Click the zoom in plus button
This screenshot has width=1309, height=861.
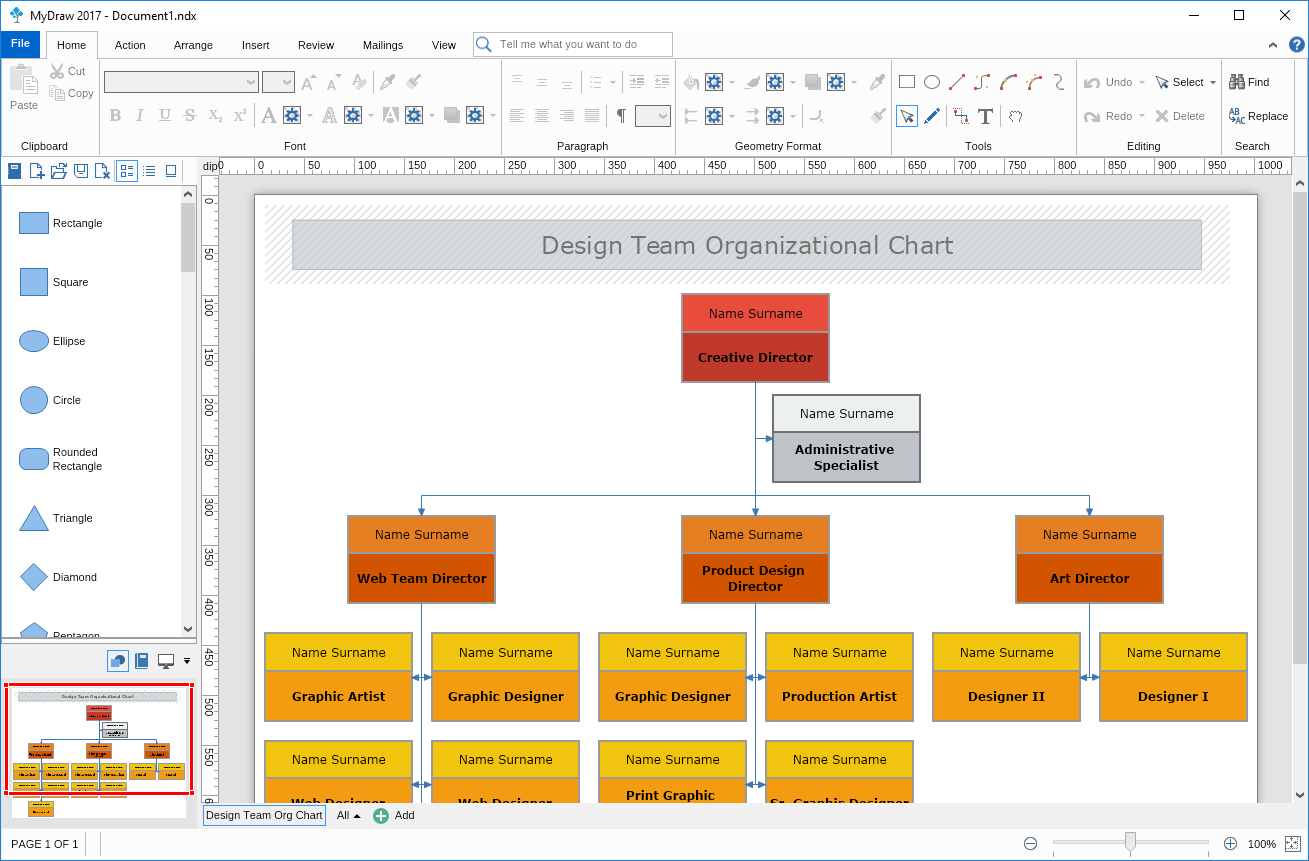click(1231, 844)
